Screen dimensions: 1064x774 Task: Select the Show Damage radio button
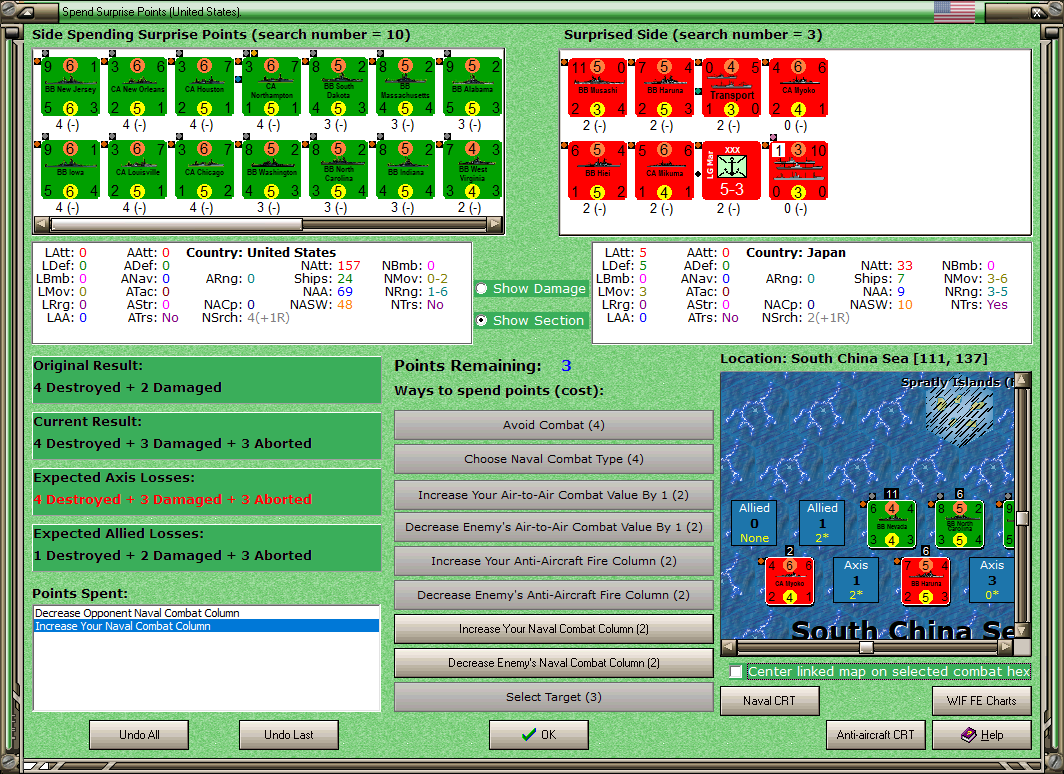482,288
